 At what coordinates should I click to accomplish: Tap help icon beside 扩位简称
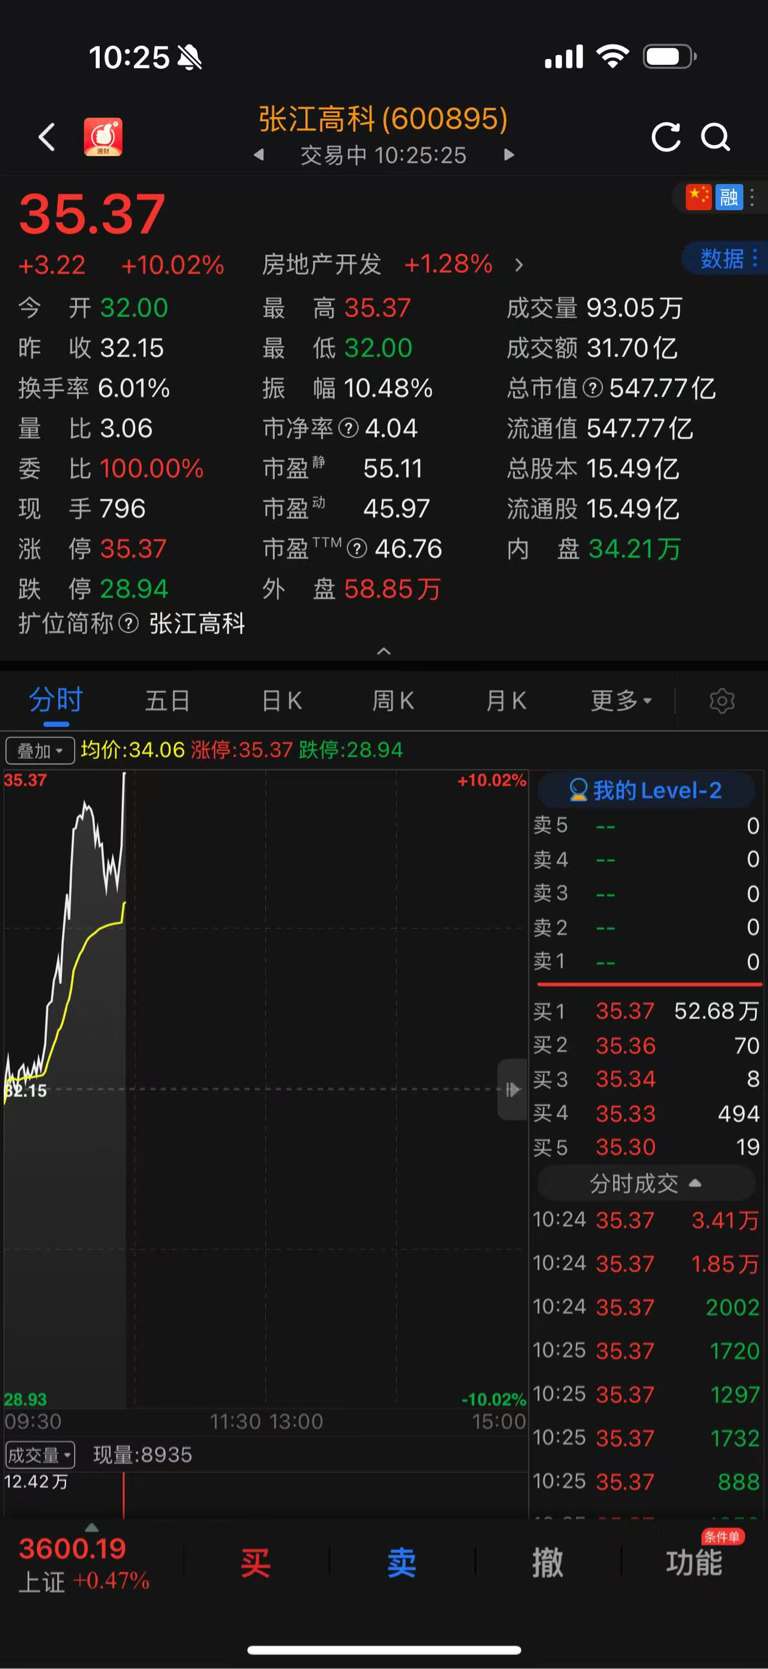(x=128, y=623)
